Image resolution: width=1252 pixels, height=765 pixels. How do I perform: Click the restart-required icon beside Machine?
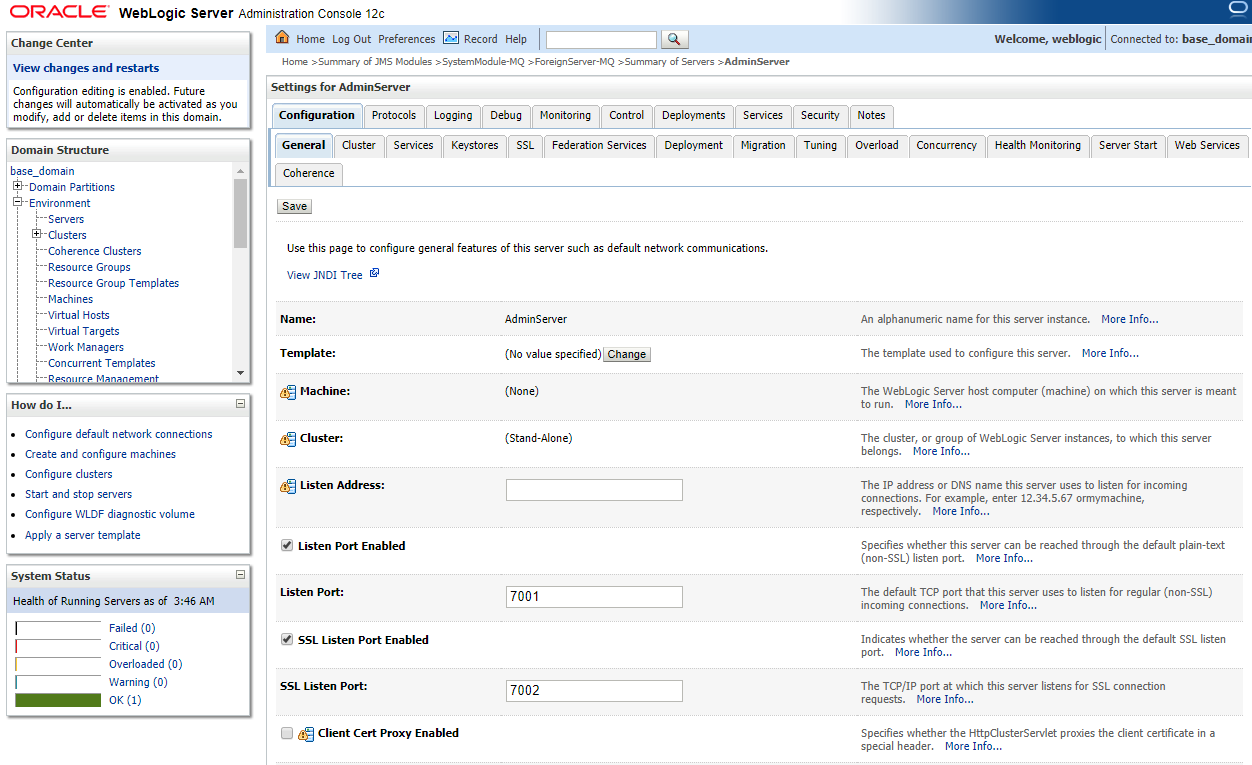288,392
